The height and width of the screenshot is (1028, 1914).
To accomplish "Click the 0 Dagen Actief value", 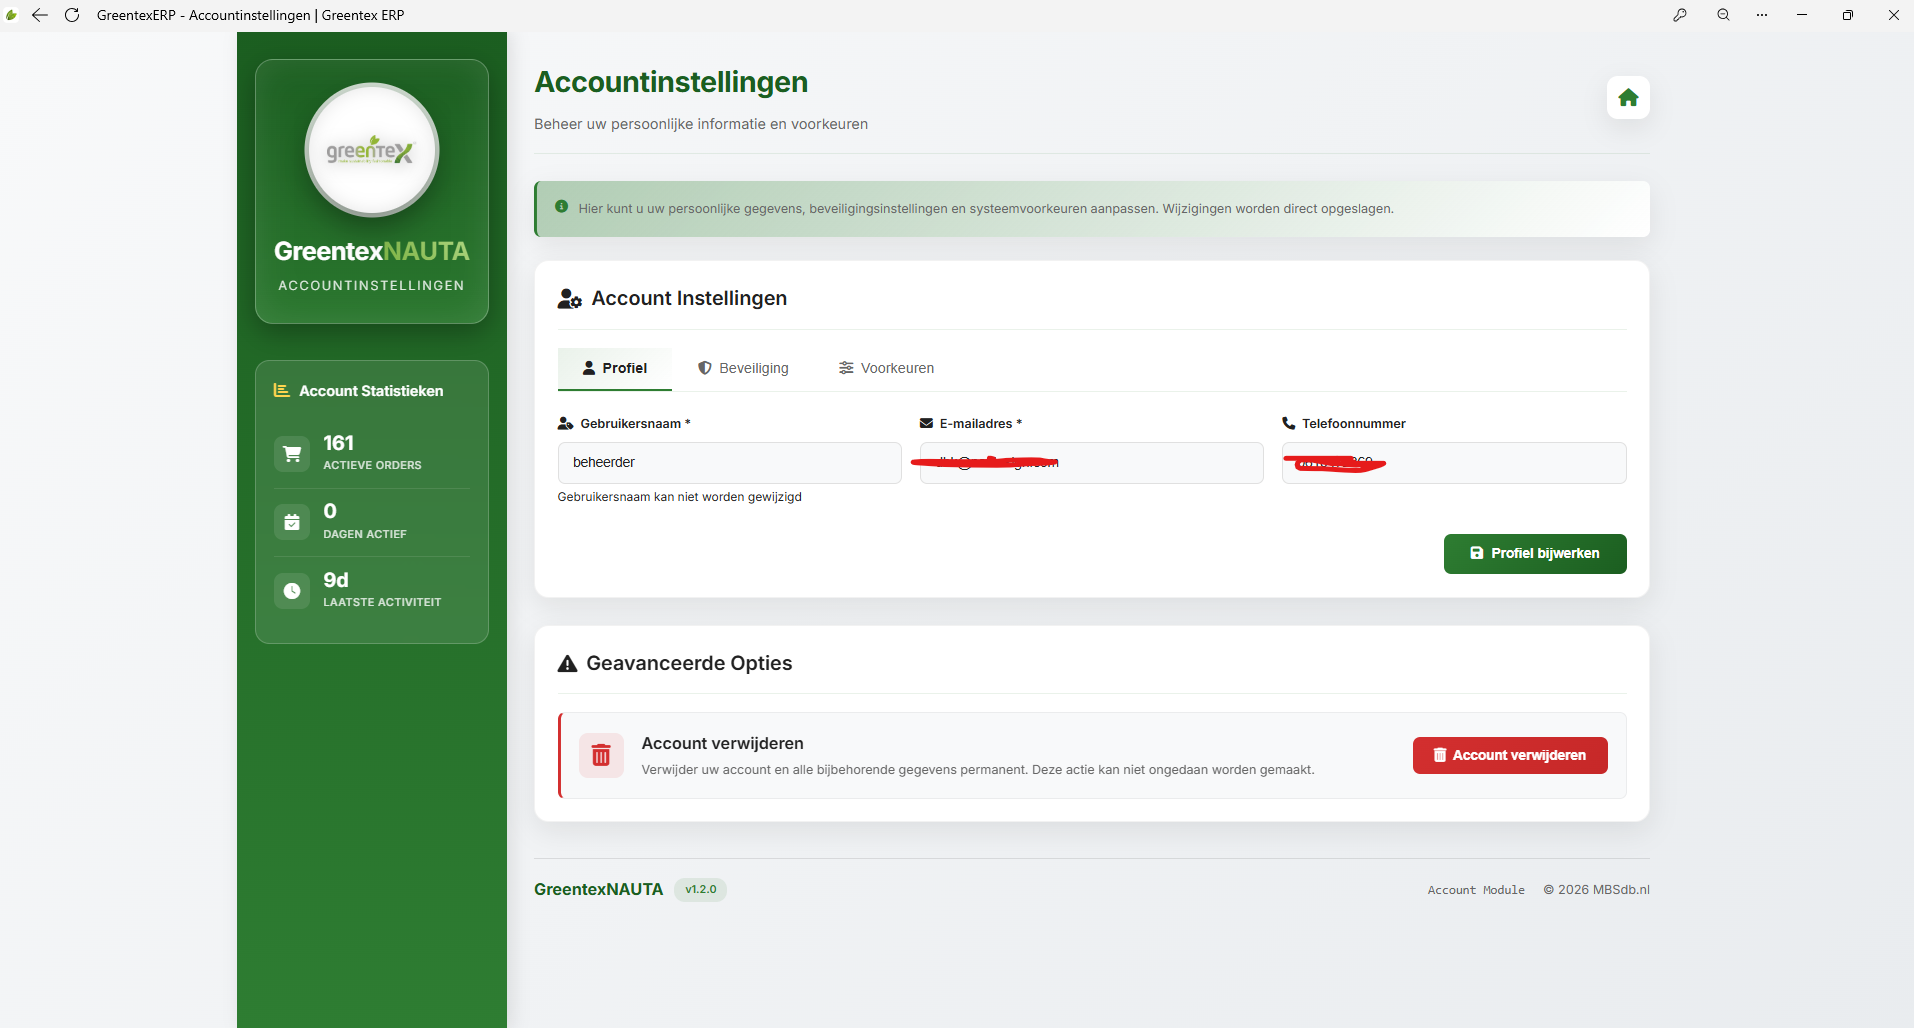I will [x=330, y=511].
